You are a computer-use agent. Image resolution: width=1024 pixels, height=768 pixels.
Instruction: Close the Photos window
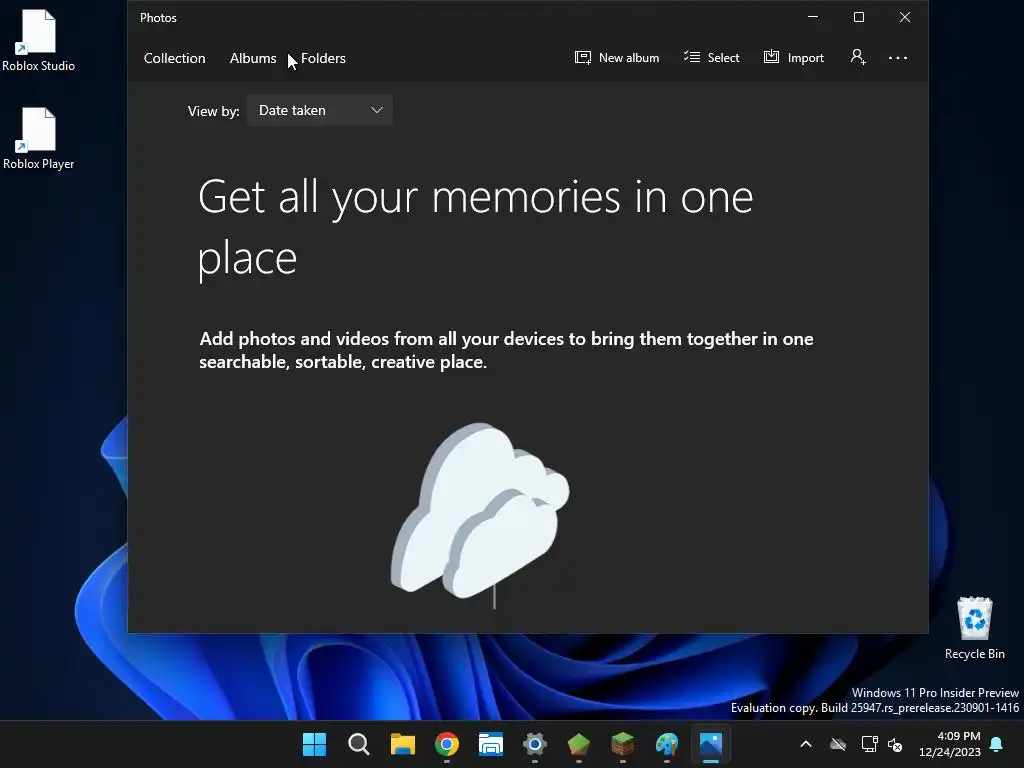pos(904,17)
